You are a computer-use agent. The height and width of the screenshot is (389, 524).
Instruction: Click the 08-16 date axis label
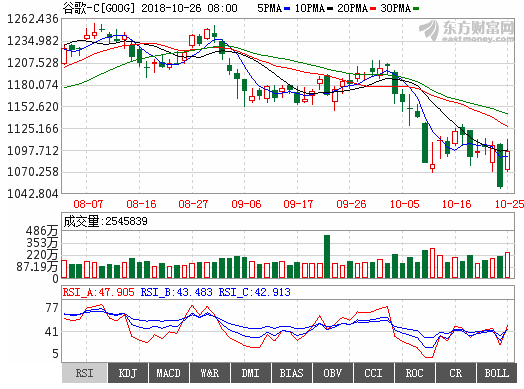[x=141, y=204]
